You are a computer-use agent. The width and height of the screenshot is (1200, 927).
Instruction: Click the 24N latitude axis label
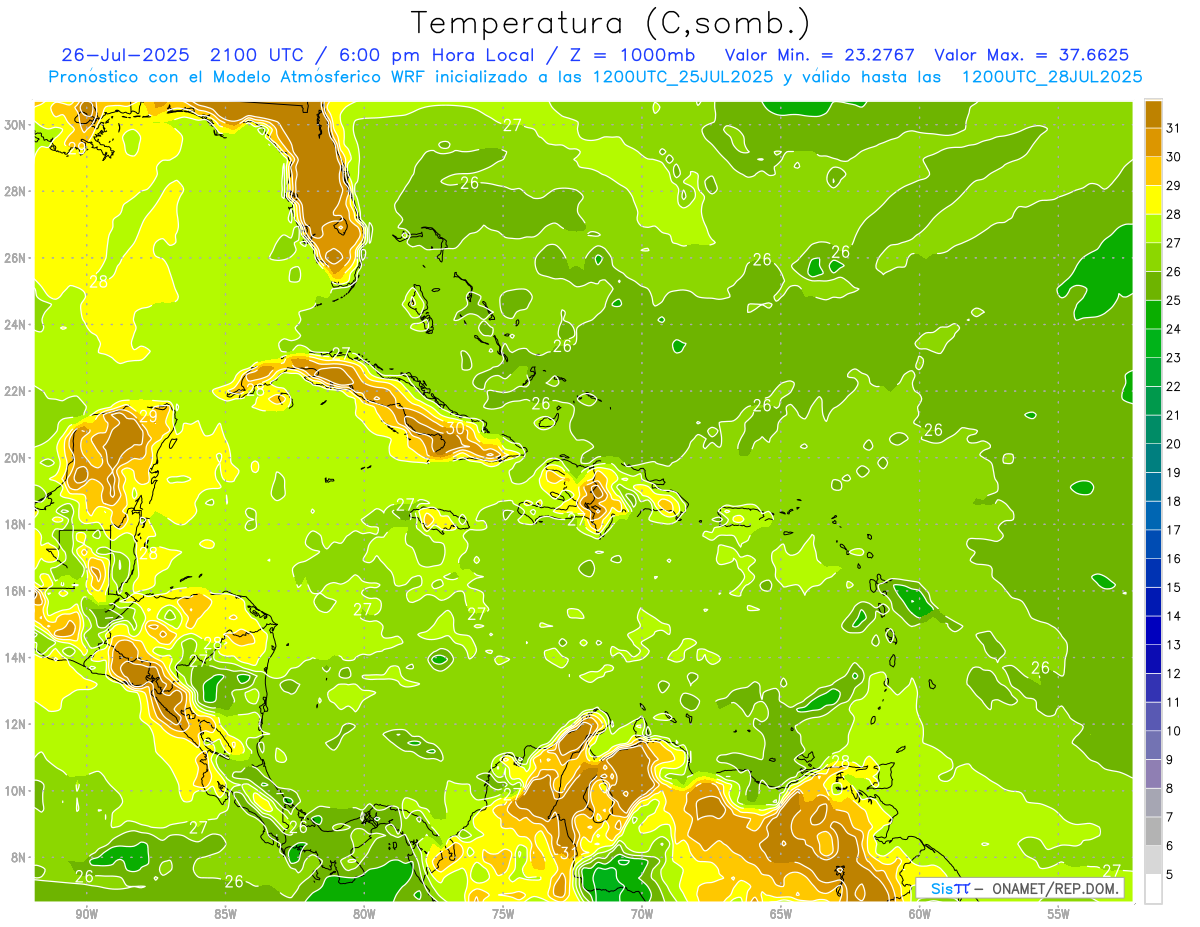[x=17, y=324]
